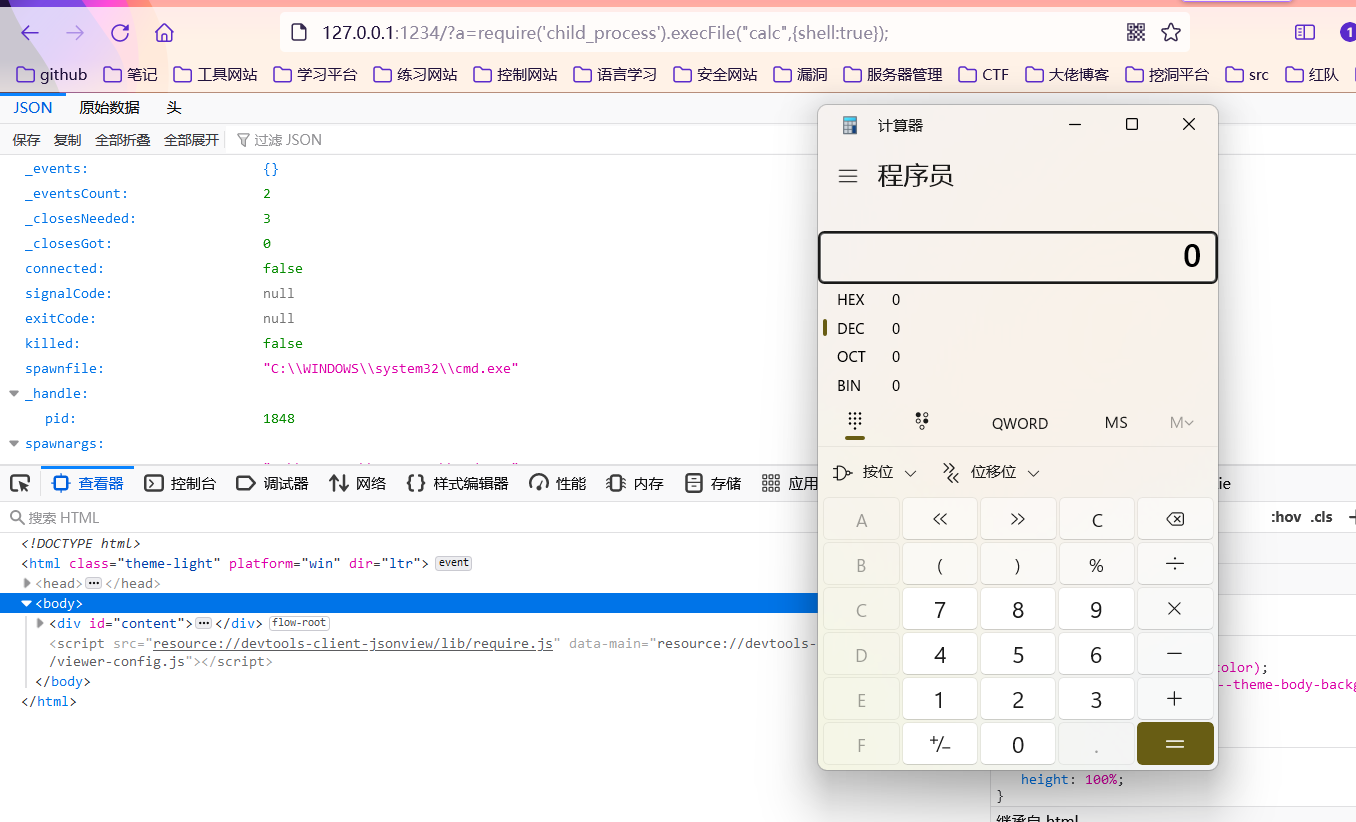
Task: Switch to the JSON tab
Action: click(x=33, y=108)
